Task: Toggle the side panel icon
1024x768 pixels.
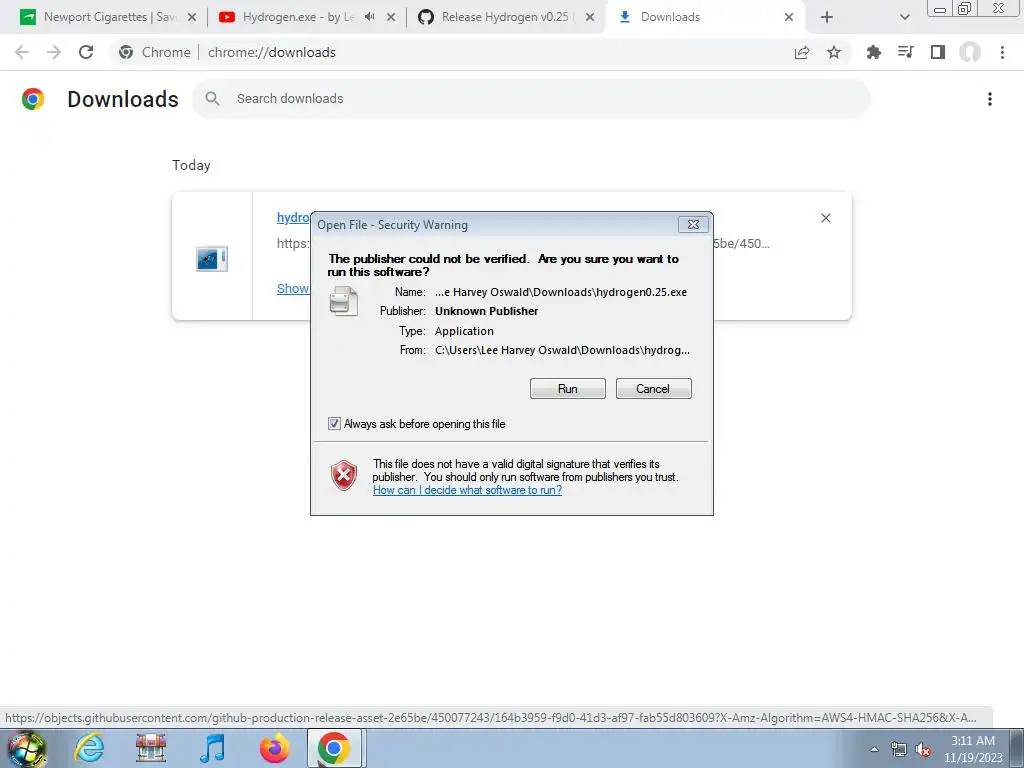Action: pyautogui.click(x=938, y=52)
